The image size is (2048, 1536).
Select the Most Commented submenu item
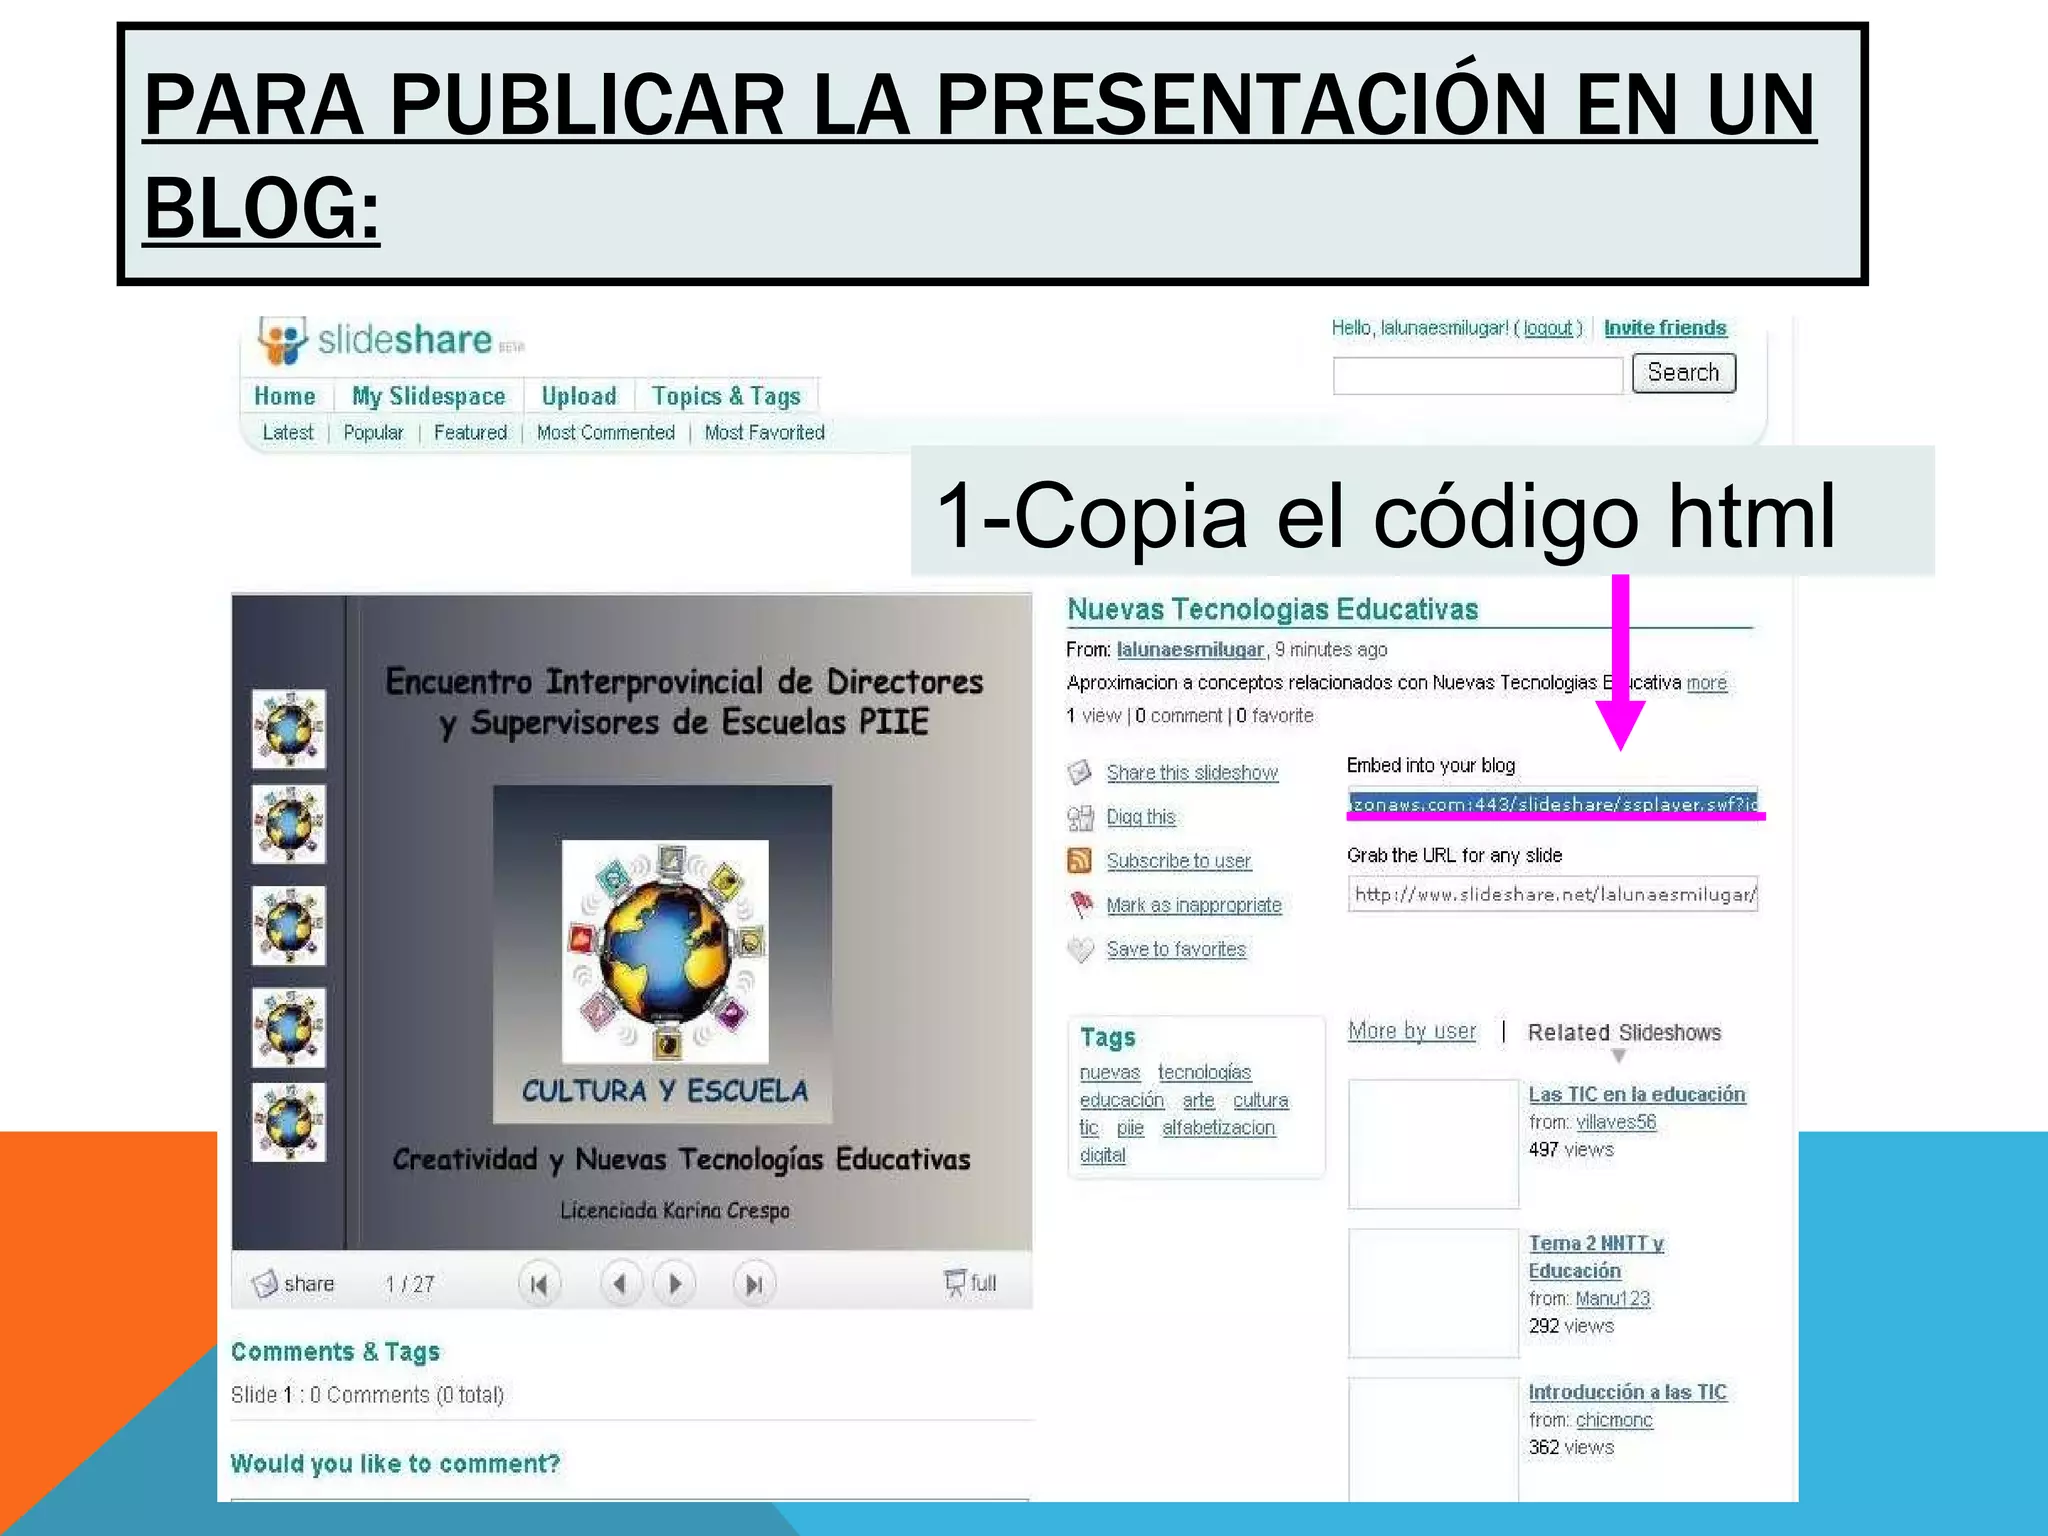(606, 433)
